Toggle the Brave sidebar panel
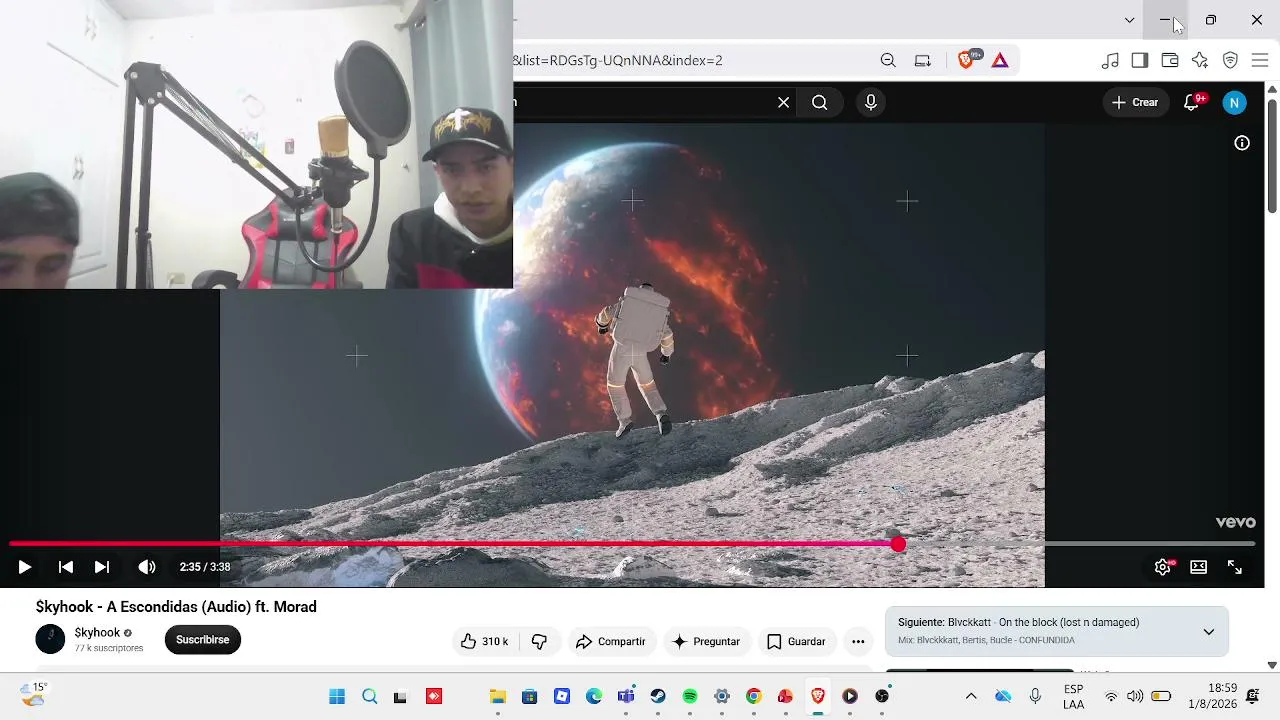This screenshot has width=1280, height=720. tap(1140, 60)
